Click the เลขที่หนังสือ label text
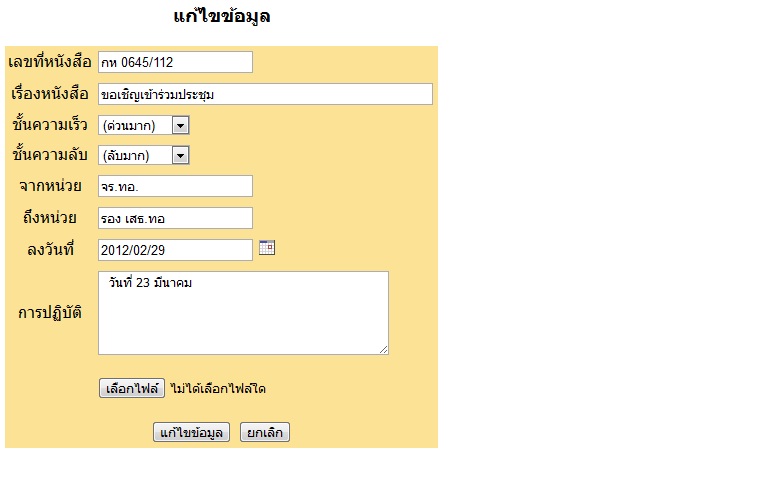The image size is (768, 480). tap(50, 62)
